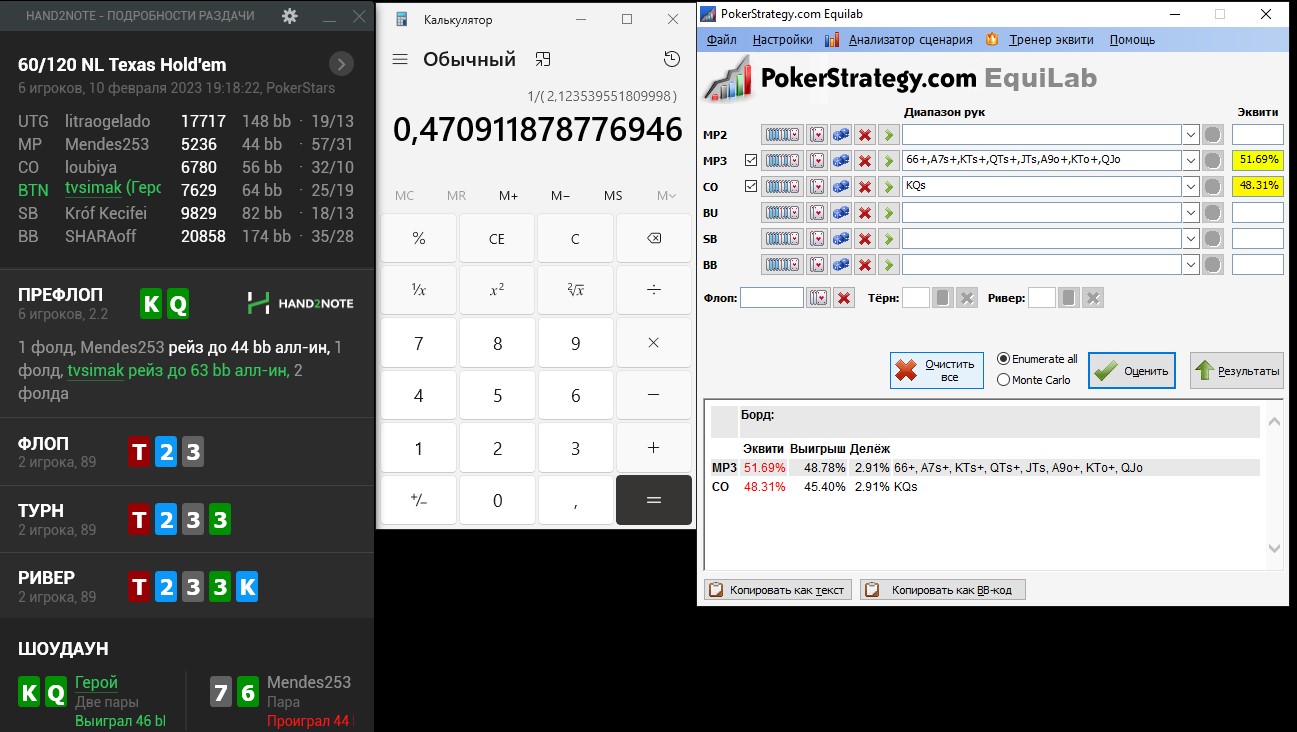1297x732 pixels.
Task: Open calculator memory list dropdown M
Action: pyautogui.click(x=666, y=196)
